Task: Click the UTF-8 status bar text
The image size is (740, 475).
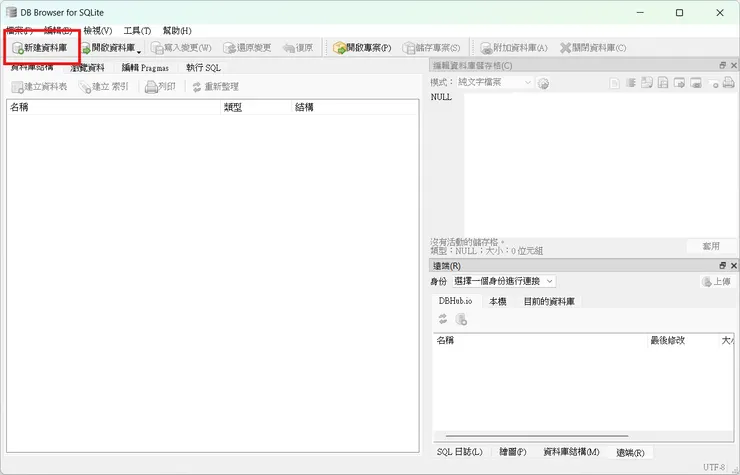Action: click(x=714, y=467)
